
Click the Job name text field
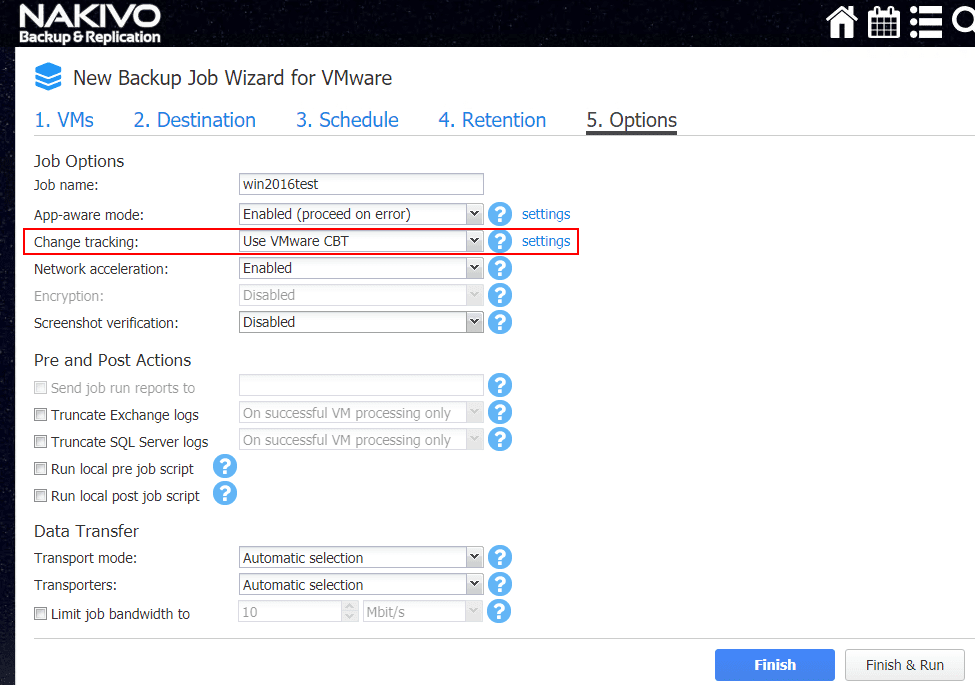[362, 184]
